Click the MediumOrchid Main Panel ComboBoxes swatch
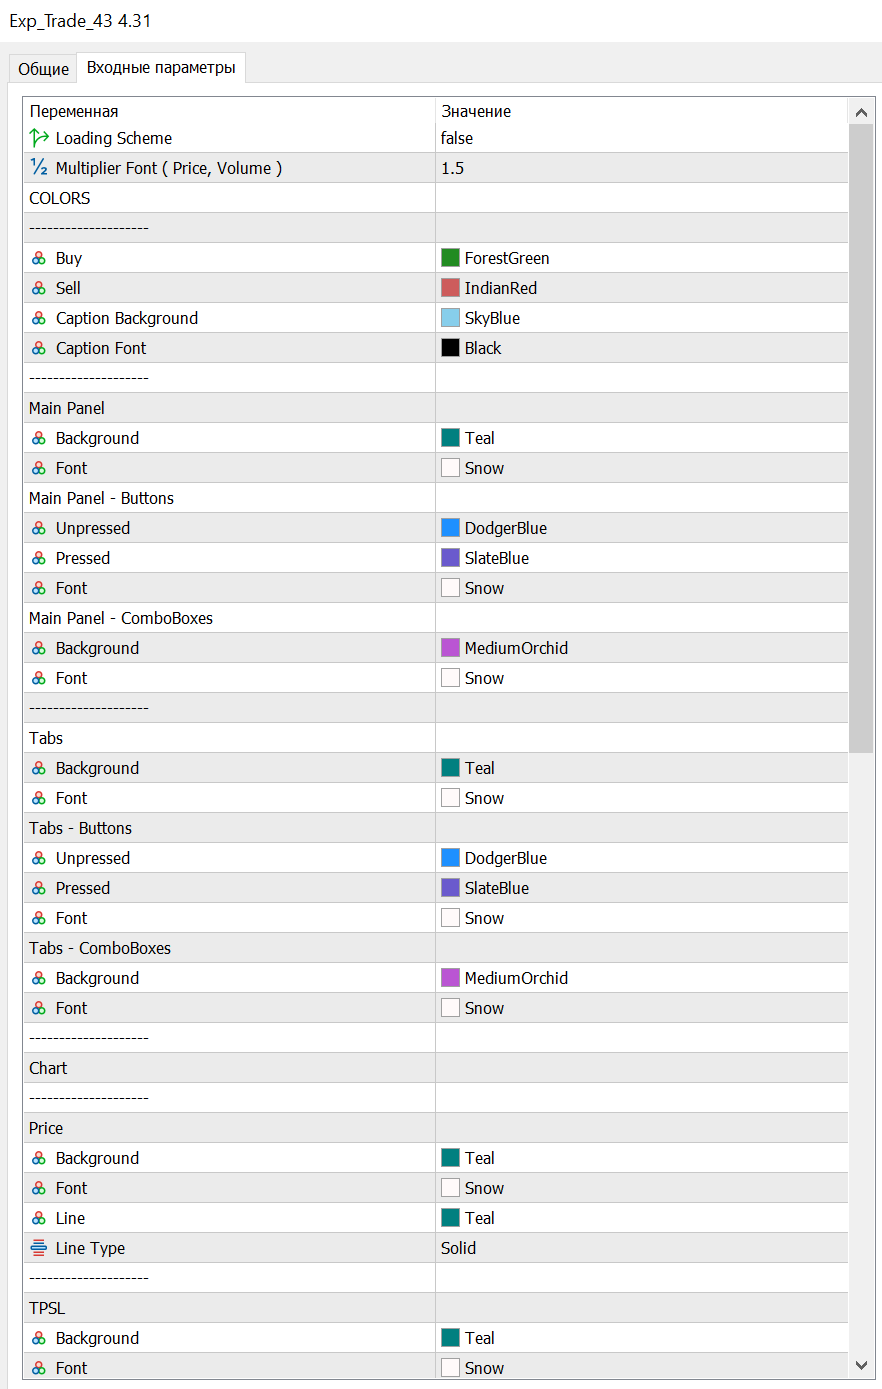This screenshot has width=882, height=1389. click(451, 648)
